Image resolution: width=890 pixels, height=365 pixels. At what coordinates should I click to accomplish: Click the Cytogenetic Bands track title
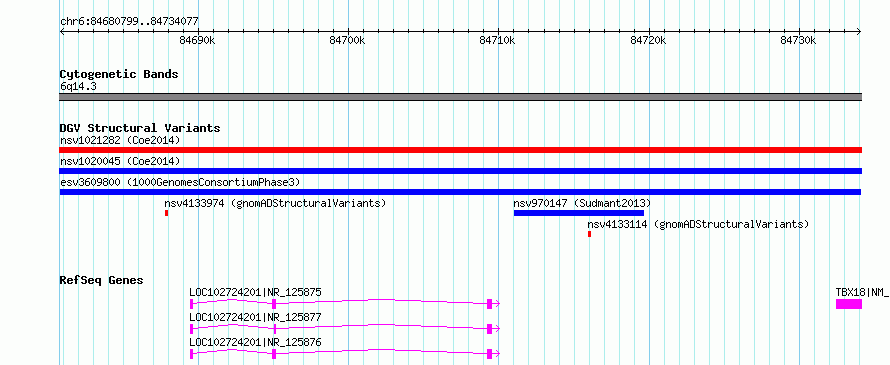[119, 74]
